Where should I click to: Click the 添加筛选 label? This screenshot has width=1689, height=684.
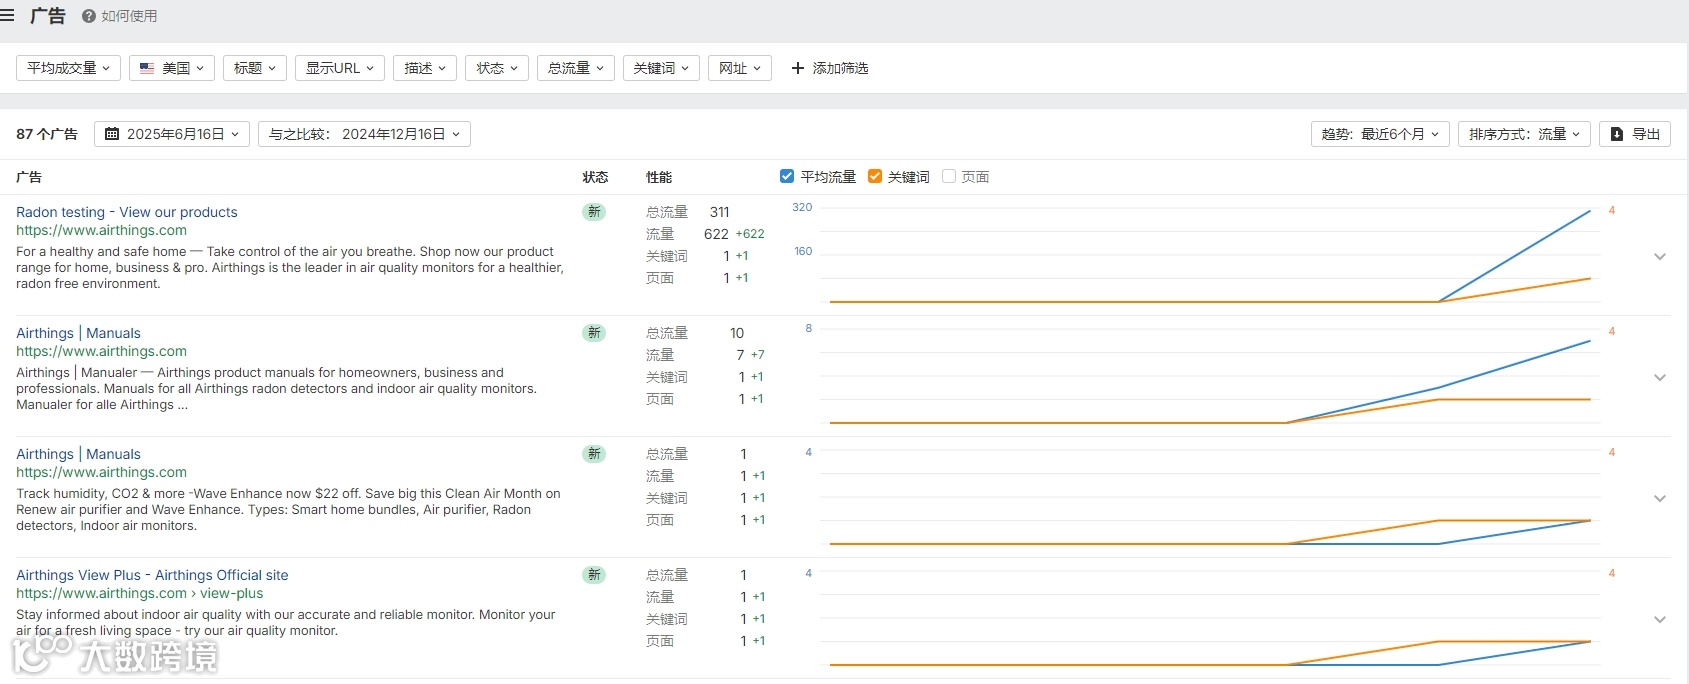(840, 68)
